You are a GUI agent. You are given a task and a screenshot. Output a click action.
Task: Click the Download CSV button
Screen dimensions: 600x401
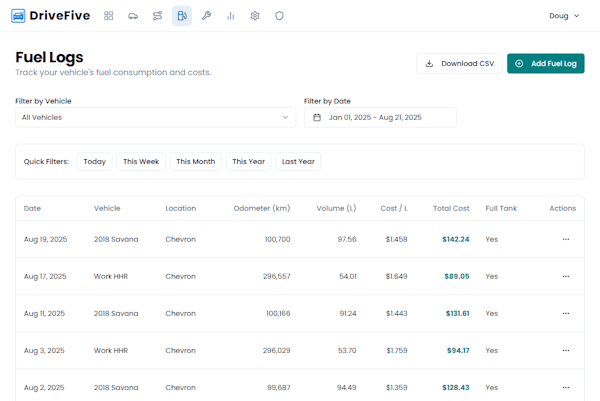click(x=460, y=64)
